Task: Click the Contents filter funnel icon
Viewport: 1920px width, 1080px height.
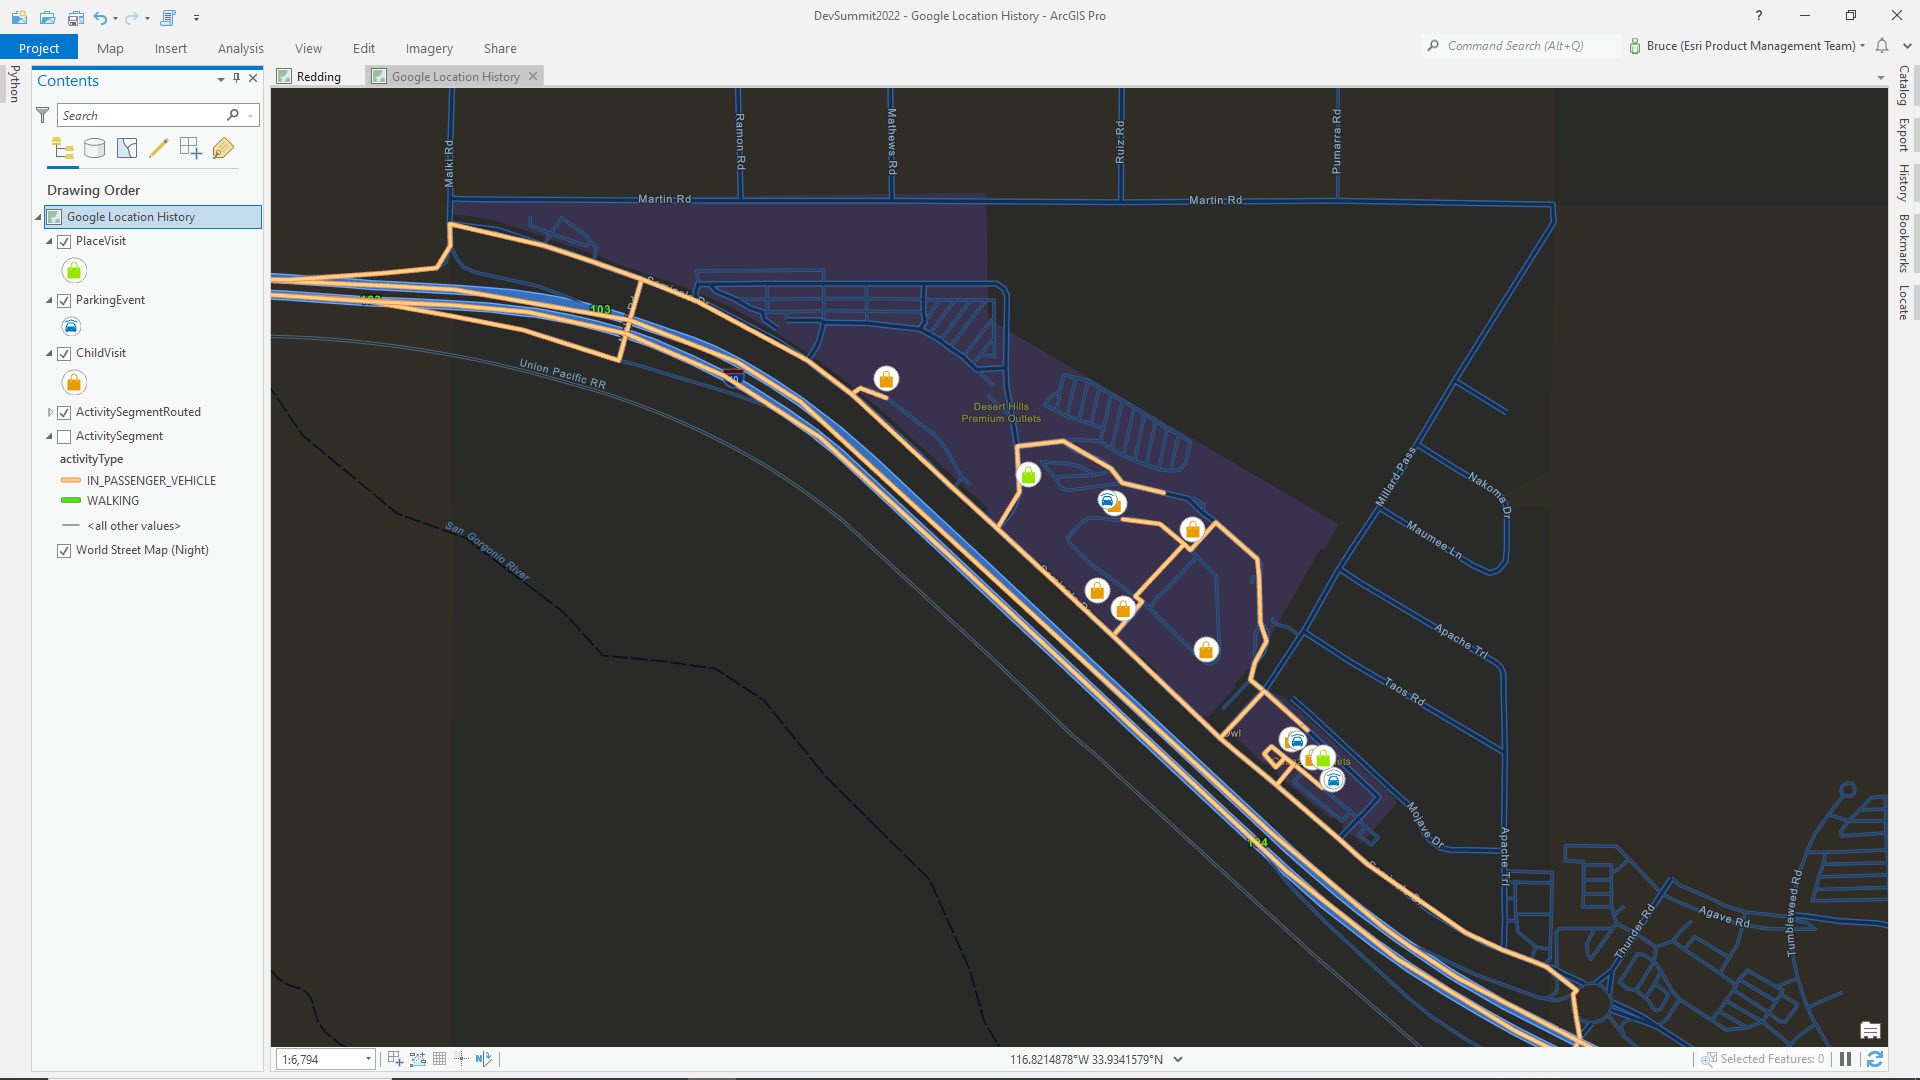Action: (43, 116)
